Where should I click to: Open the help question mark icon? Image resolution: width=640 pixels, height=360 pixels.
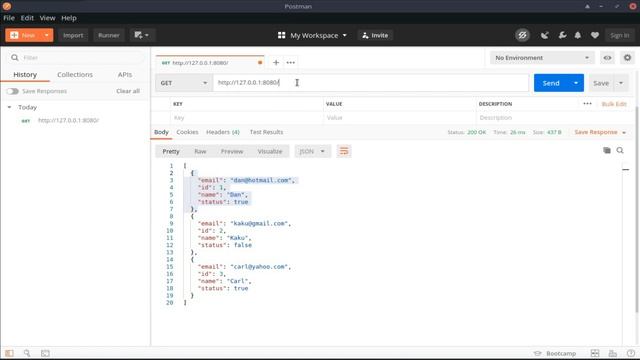point(631,353)
